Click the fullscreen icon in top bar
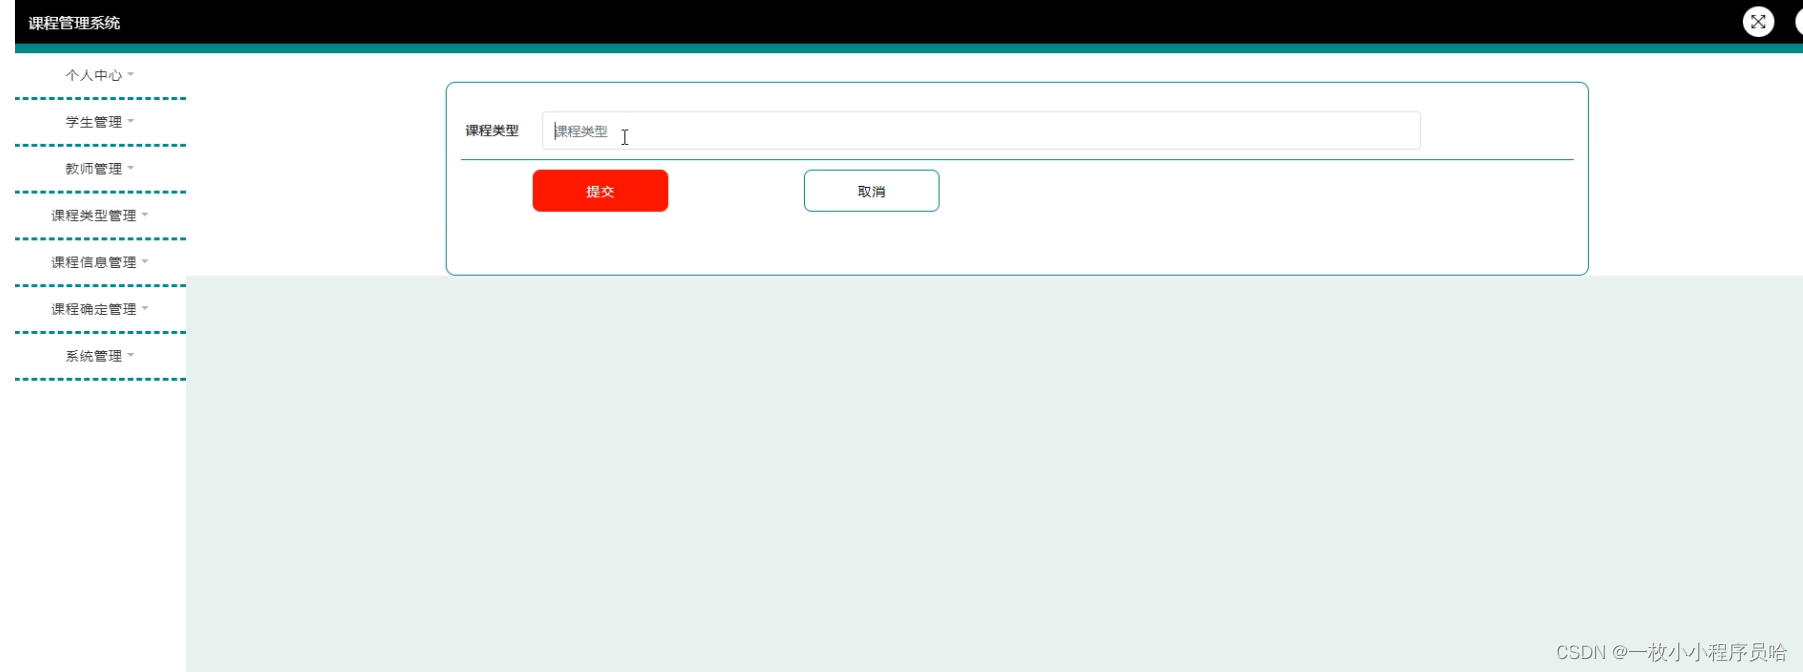 tap(1758, 21)
